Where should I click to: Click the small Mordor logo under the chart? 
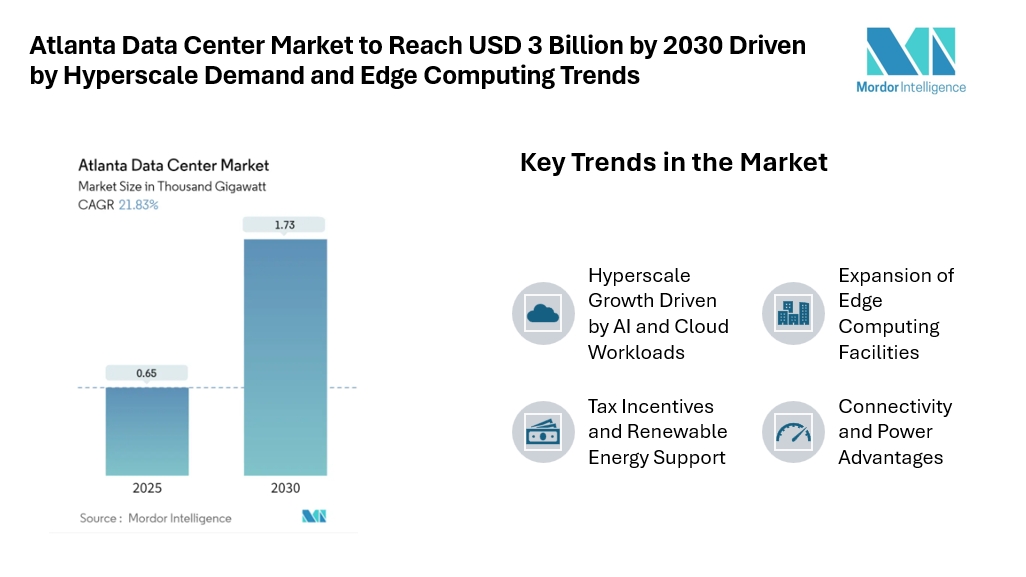click(x=314, y=516)
